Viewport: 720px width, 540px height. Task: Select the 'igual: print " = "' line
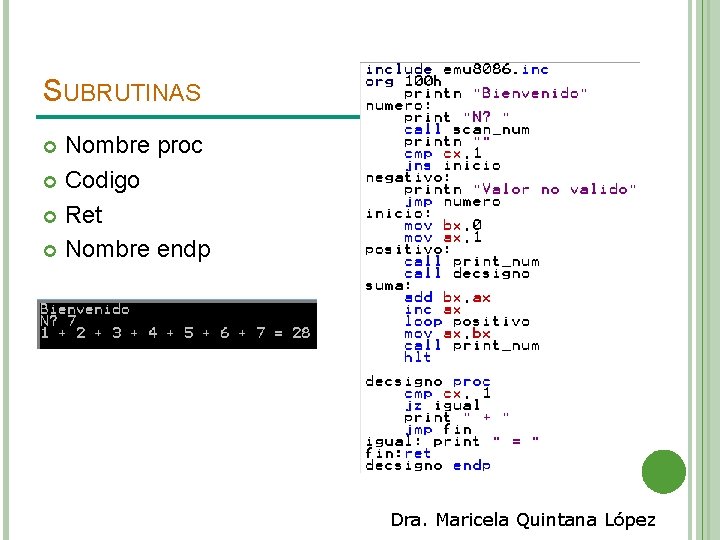click(x=452, y=441)
